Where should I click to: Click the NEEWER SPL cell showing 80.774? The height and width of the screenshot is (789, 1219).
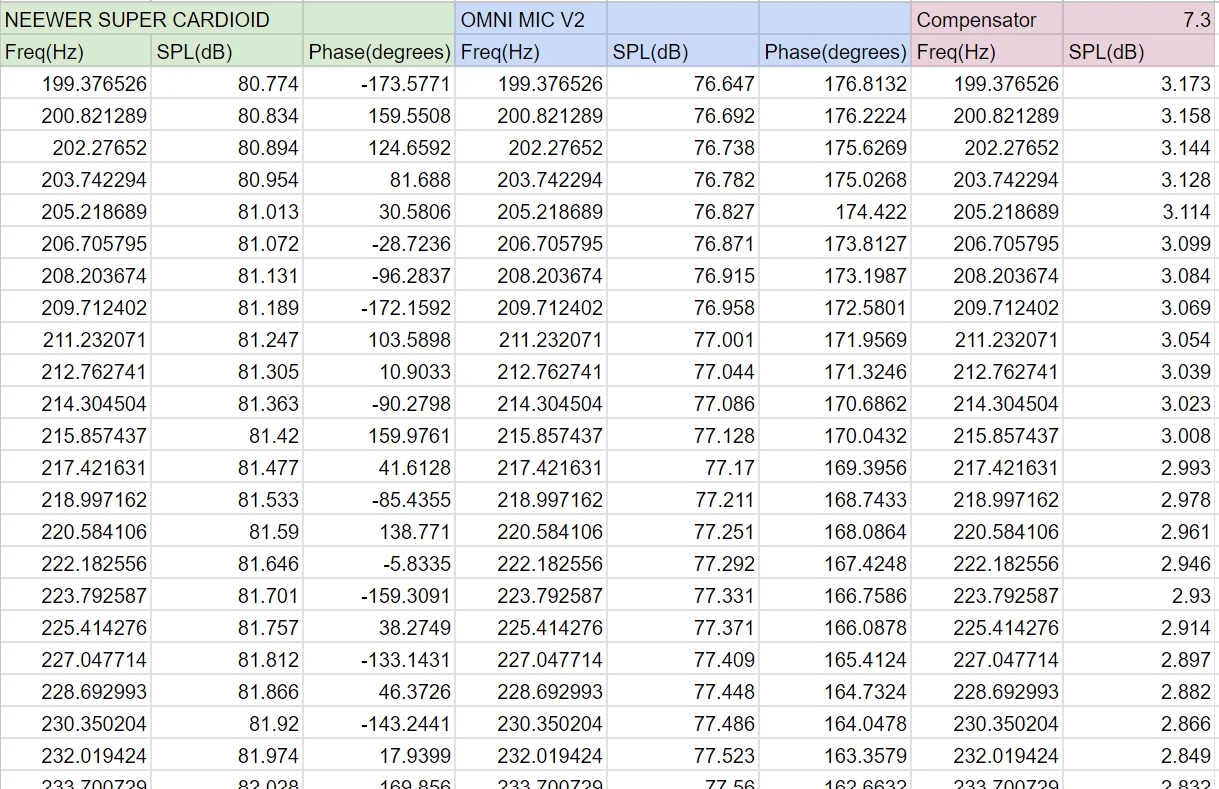pos(228,84)
